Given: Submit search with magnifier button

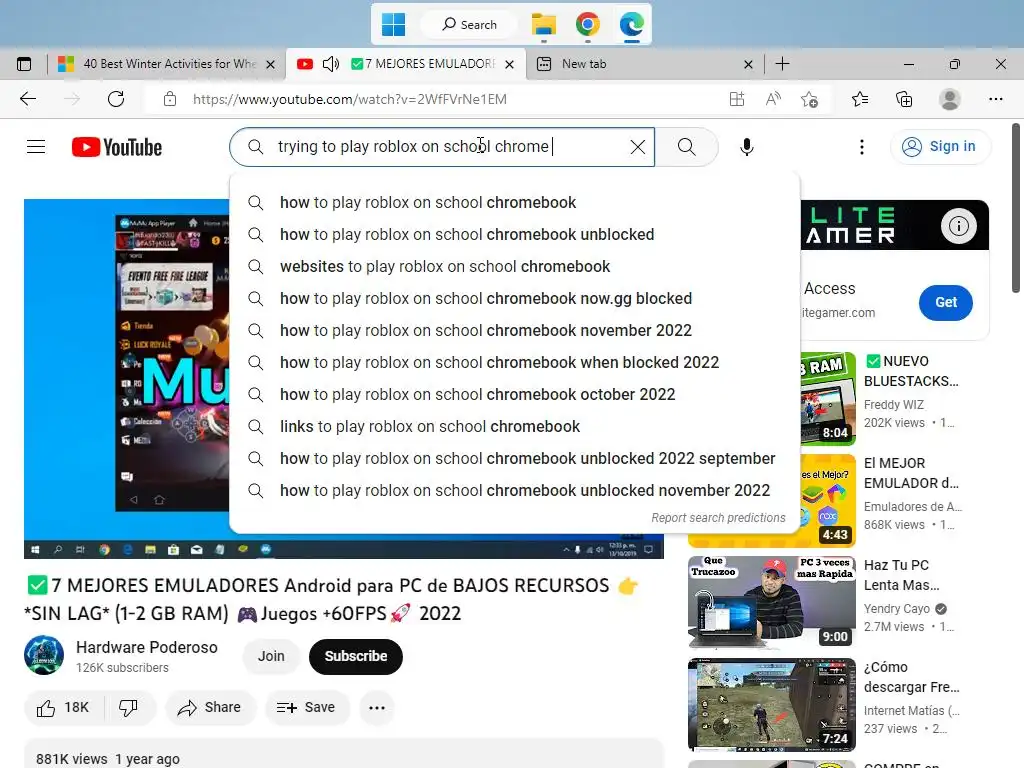Looking at the screenshot, I should click(x=686, y=147).
